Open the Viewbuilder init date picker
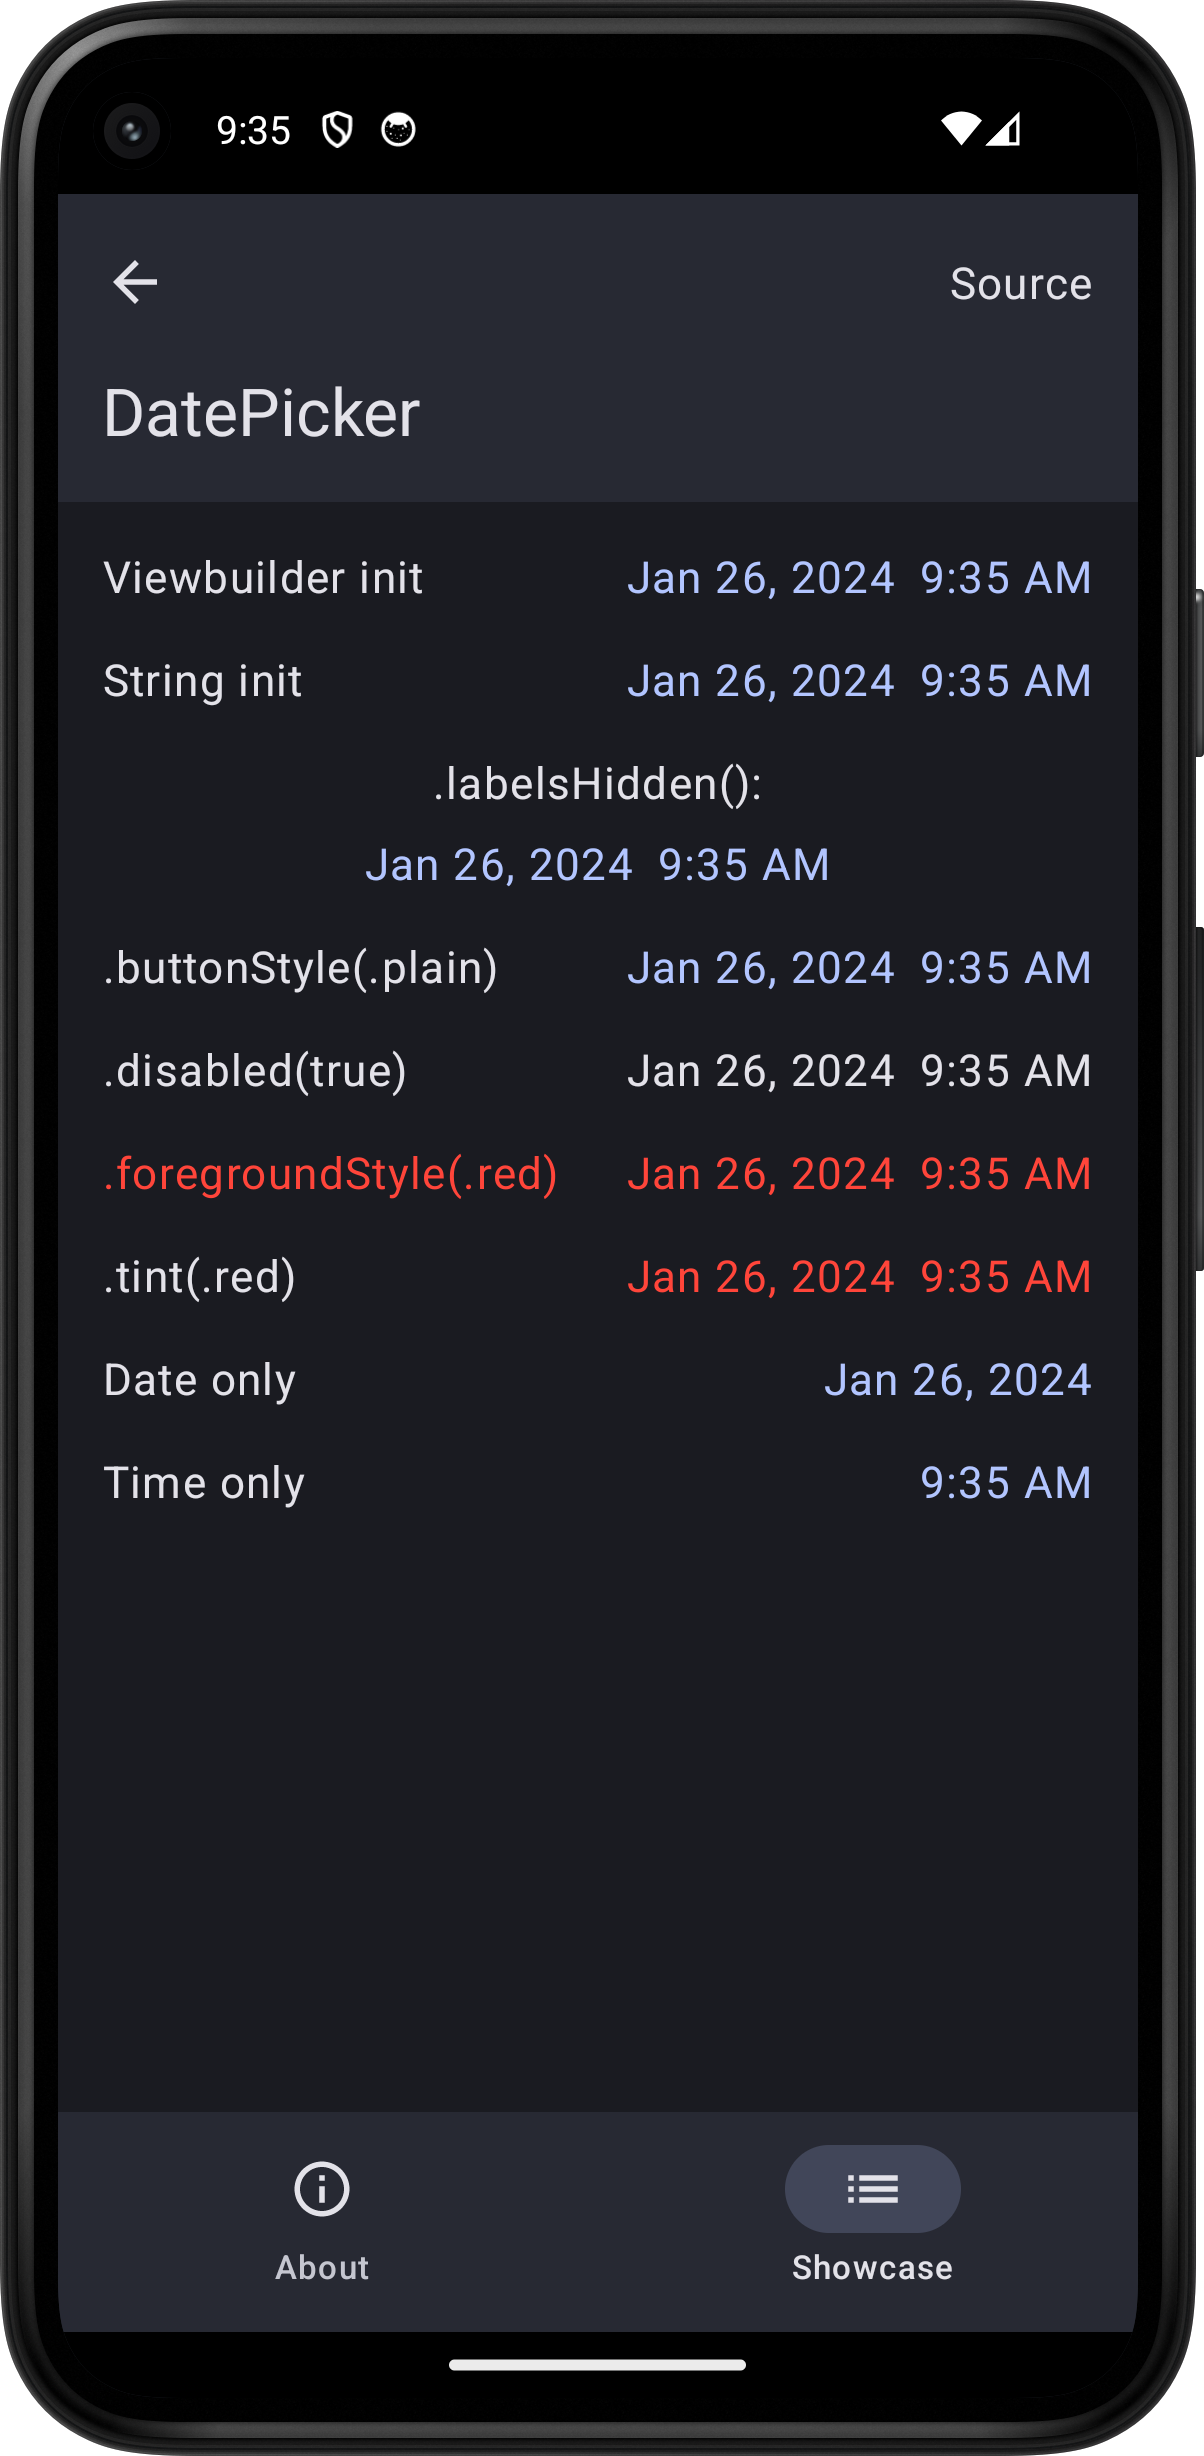Viewport: 1204px width, 2456px height. [x=859, y=577]
